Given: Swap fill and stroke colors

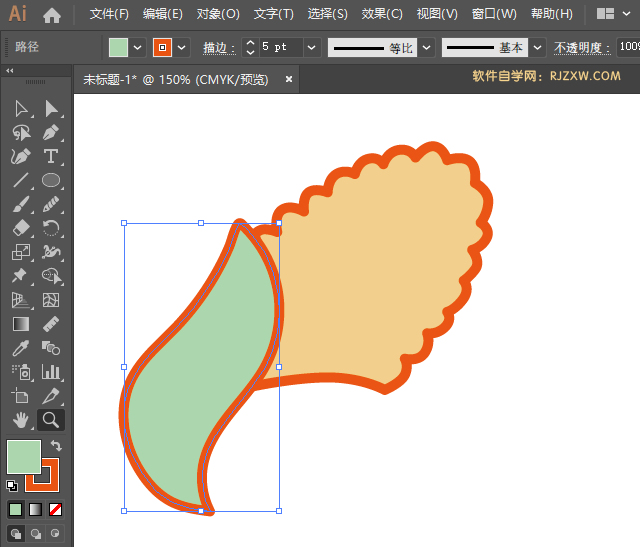Looking at the screenshot, I should pos(56,446).
